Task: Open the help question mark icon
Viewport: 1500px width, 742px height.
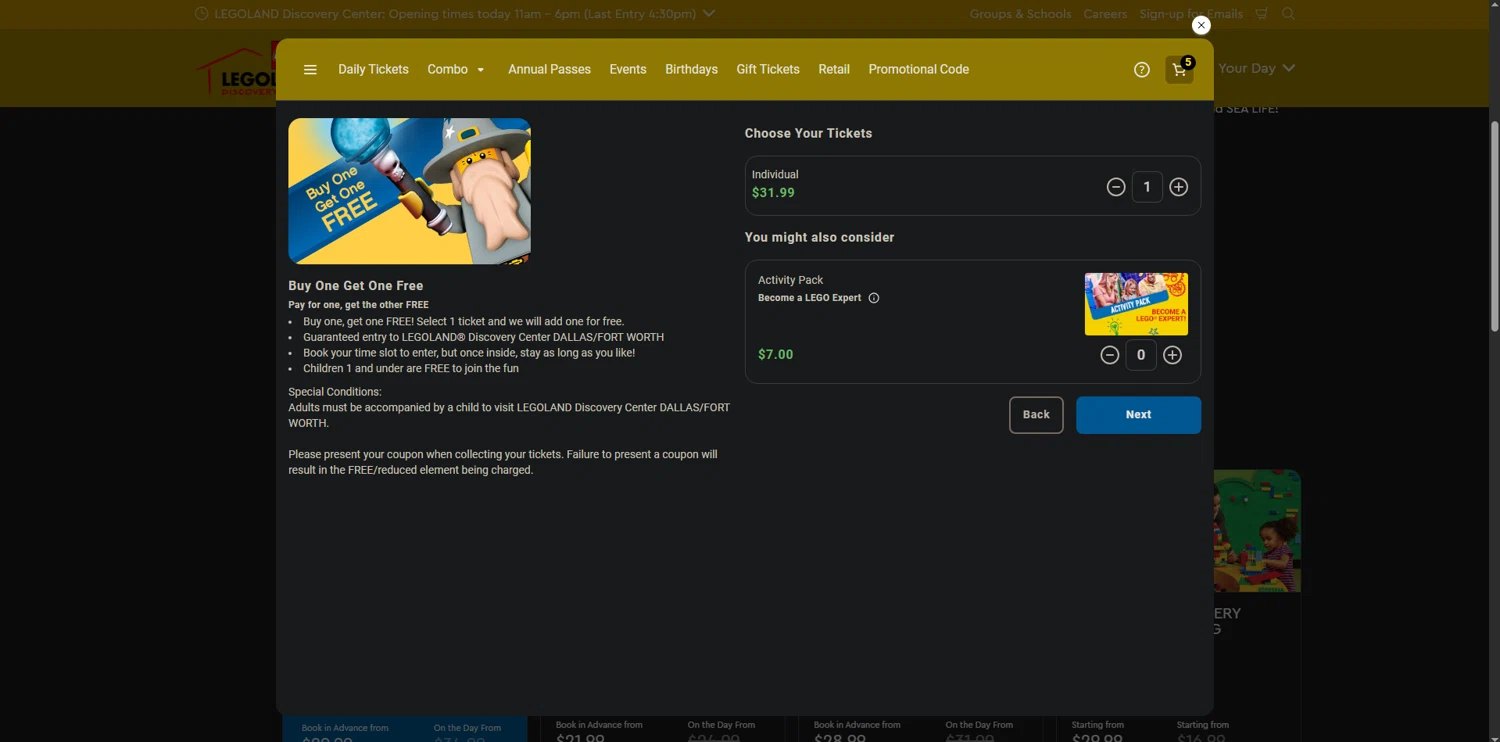Action: click(x=1142, y=70)
